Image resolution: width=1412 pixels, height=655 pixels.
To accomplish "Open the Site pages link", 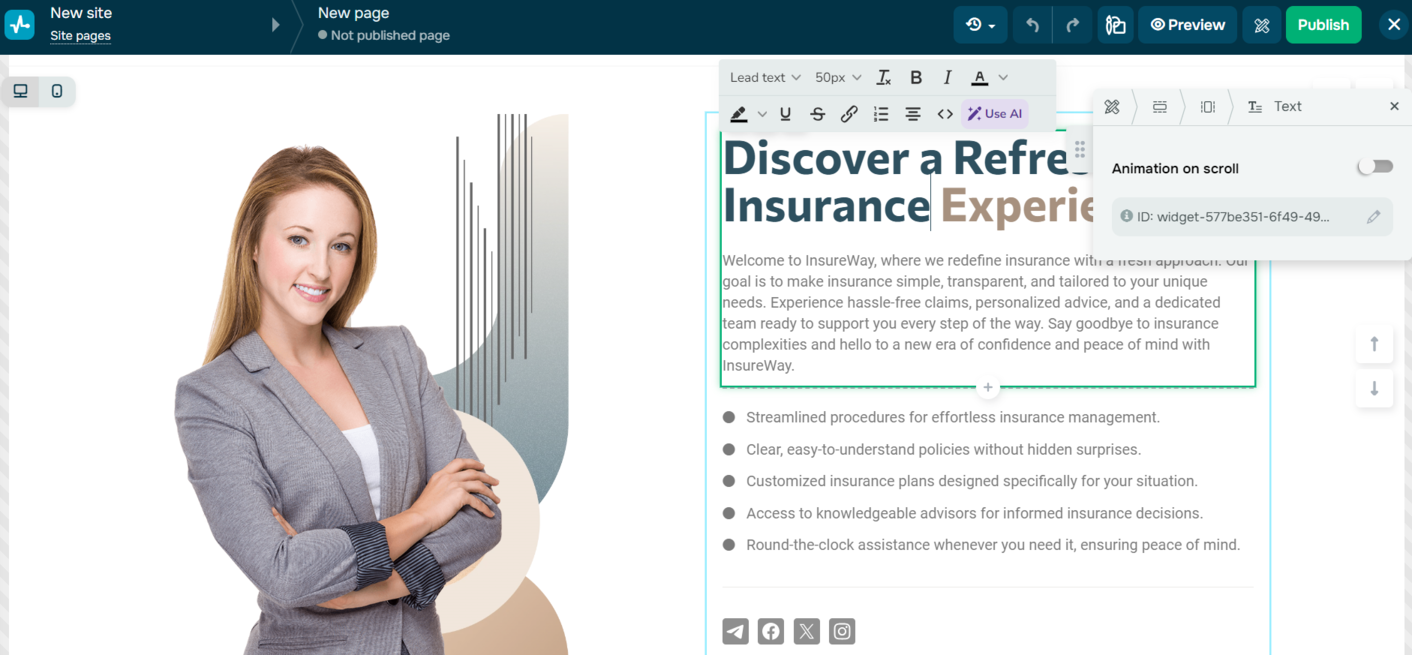I will pos(80,36).
